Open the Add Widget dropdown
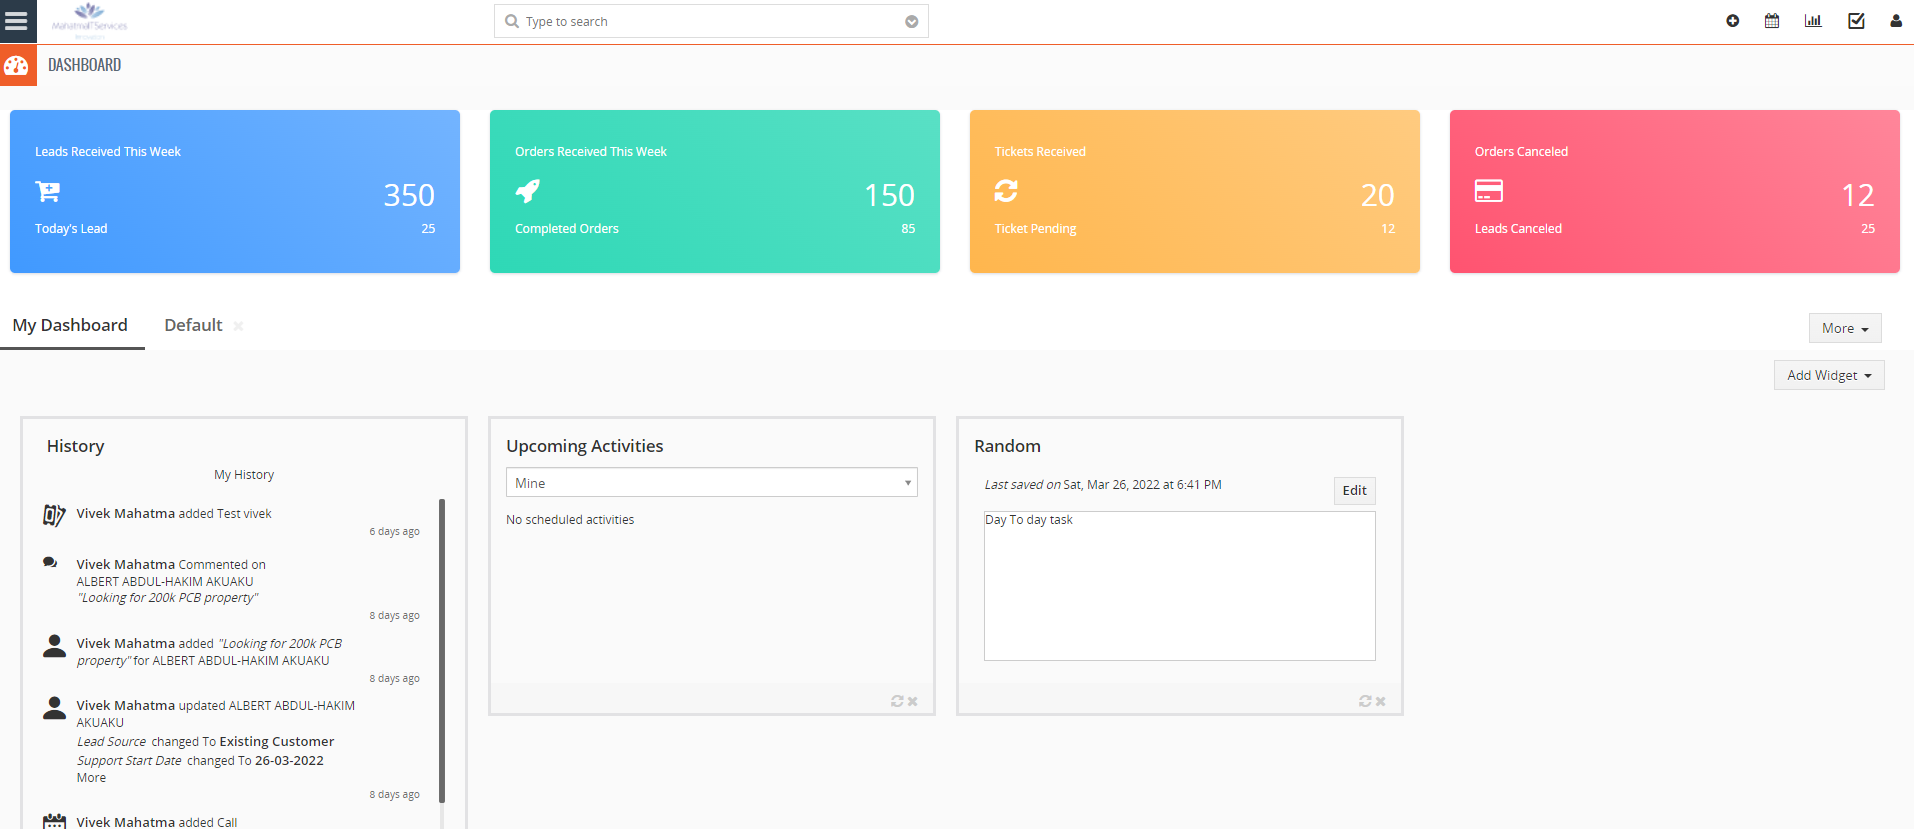1914x829 pixels. [1828, 375]
